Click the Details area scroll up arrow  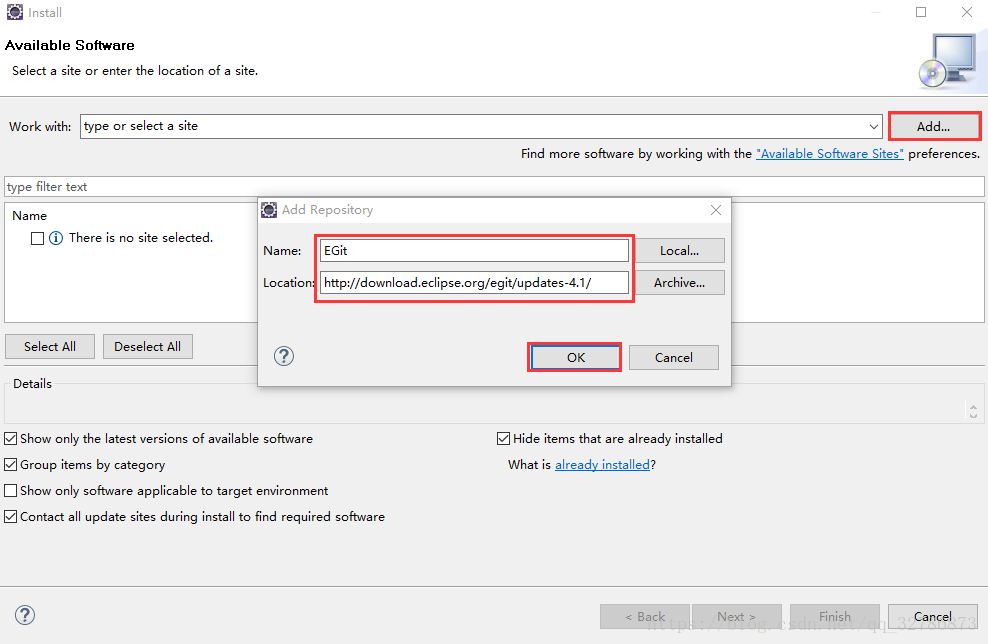[973, 407]
